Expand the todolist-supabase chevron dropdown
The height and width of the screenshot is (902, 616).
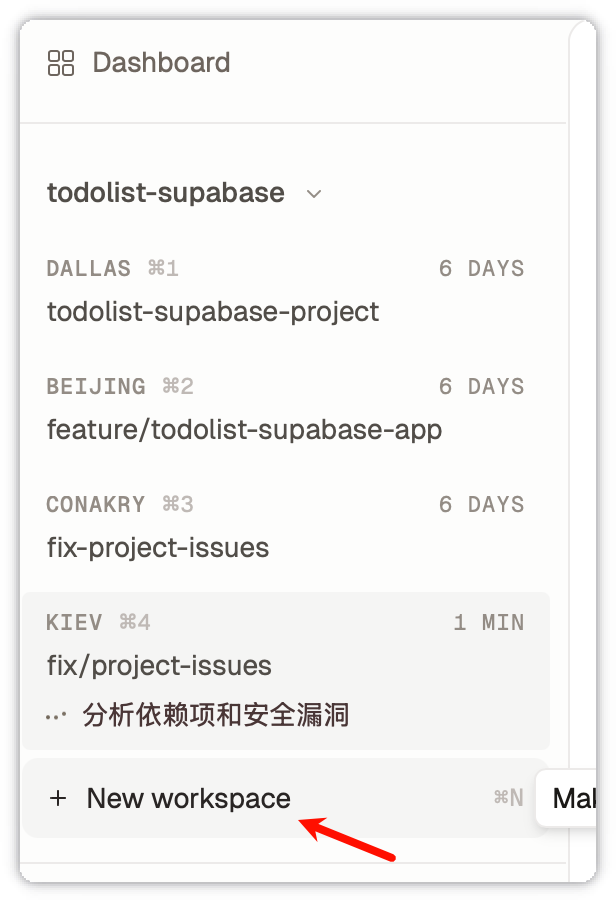pos(314,194)
